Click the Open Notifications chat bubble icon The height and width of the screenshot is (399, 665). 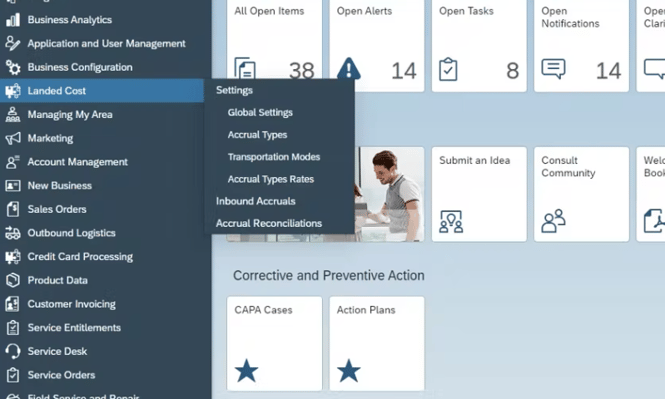point(553,69)
